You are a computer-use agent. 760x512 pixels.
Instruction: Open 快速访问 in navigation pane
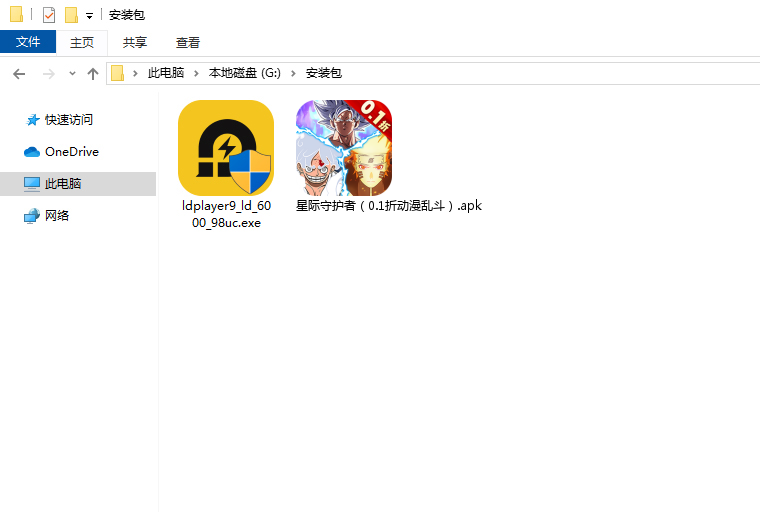69,119
